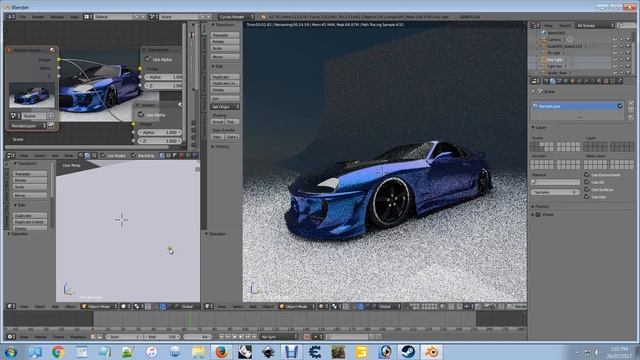The image size is (640, 360).
Task: Toggle Use Alpha in Composite node
Action: pyautogui.click(x=148, y=59)
